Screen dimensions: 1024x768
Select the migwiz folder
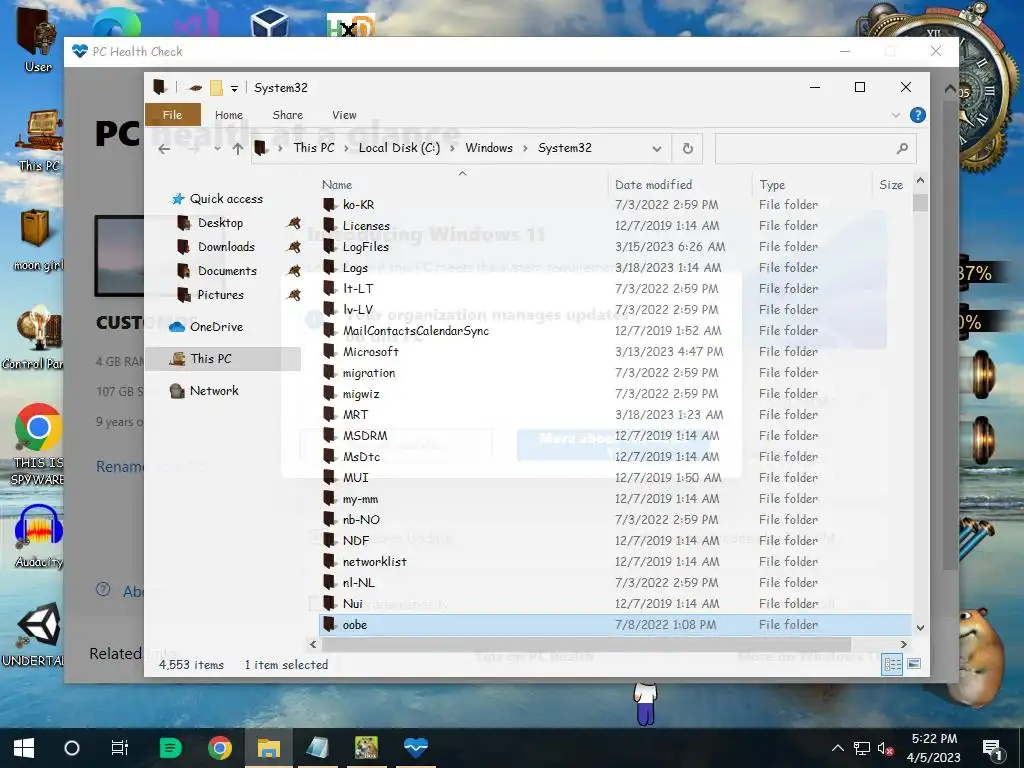pyautogui.click(x=360, y=394)
